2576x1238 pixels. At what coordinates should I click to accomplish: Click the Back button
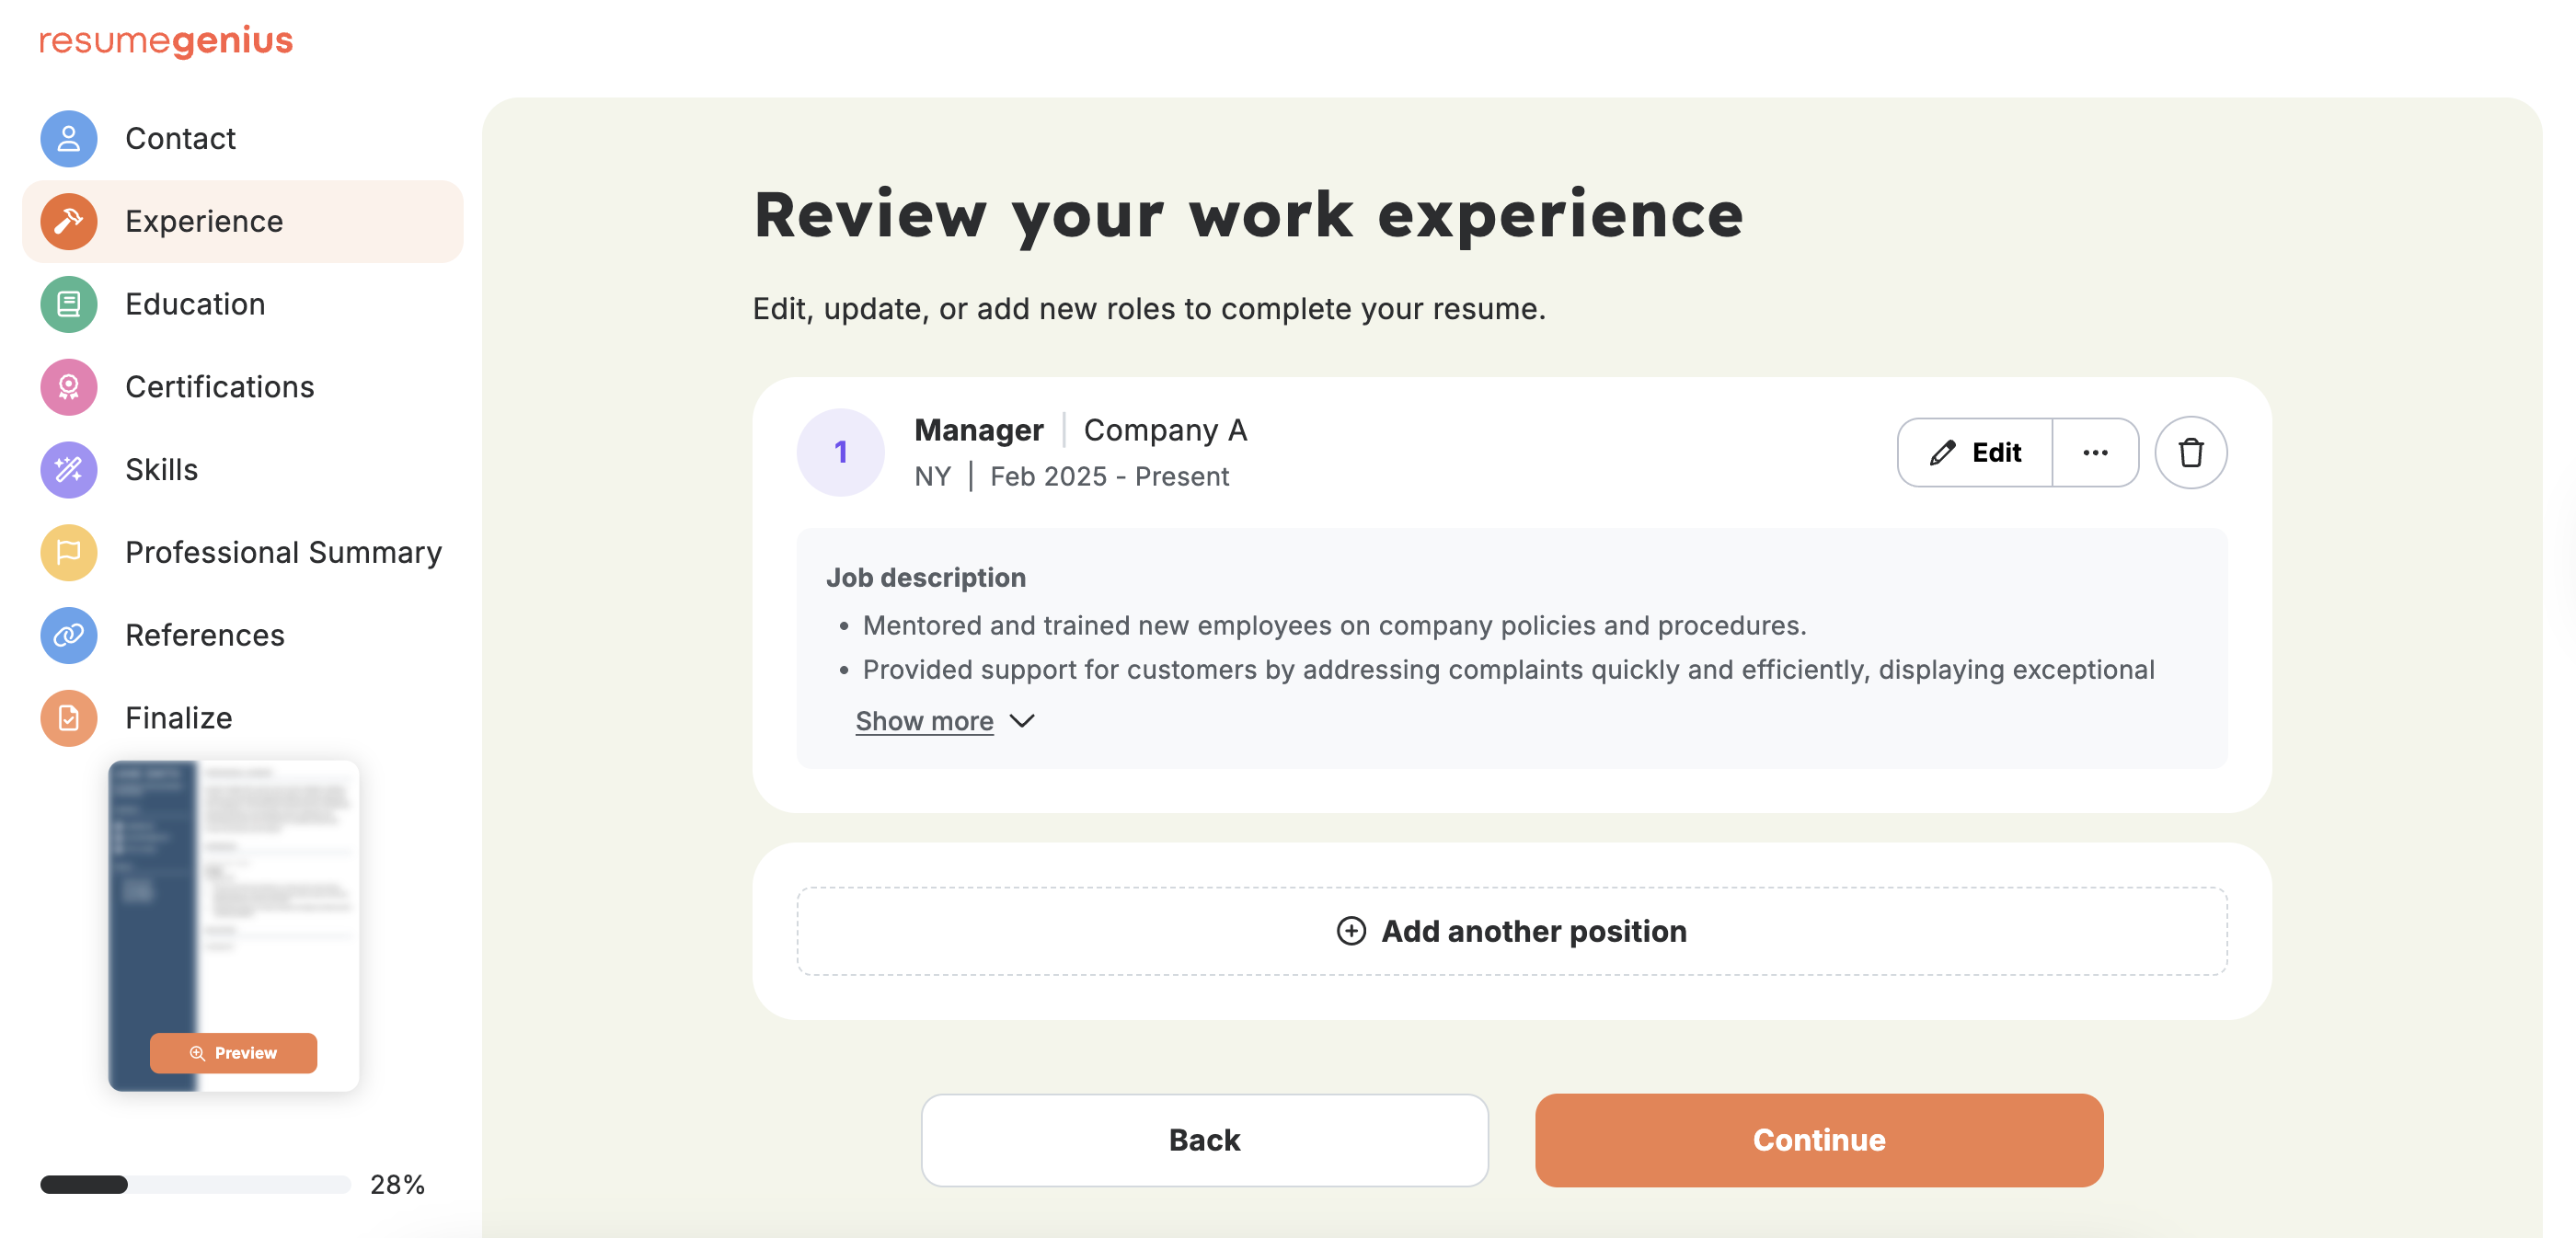click(x=1204, y=1139)
